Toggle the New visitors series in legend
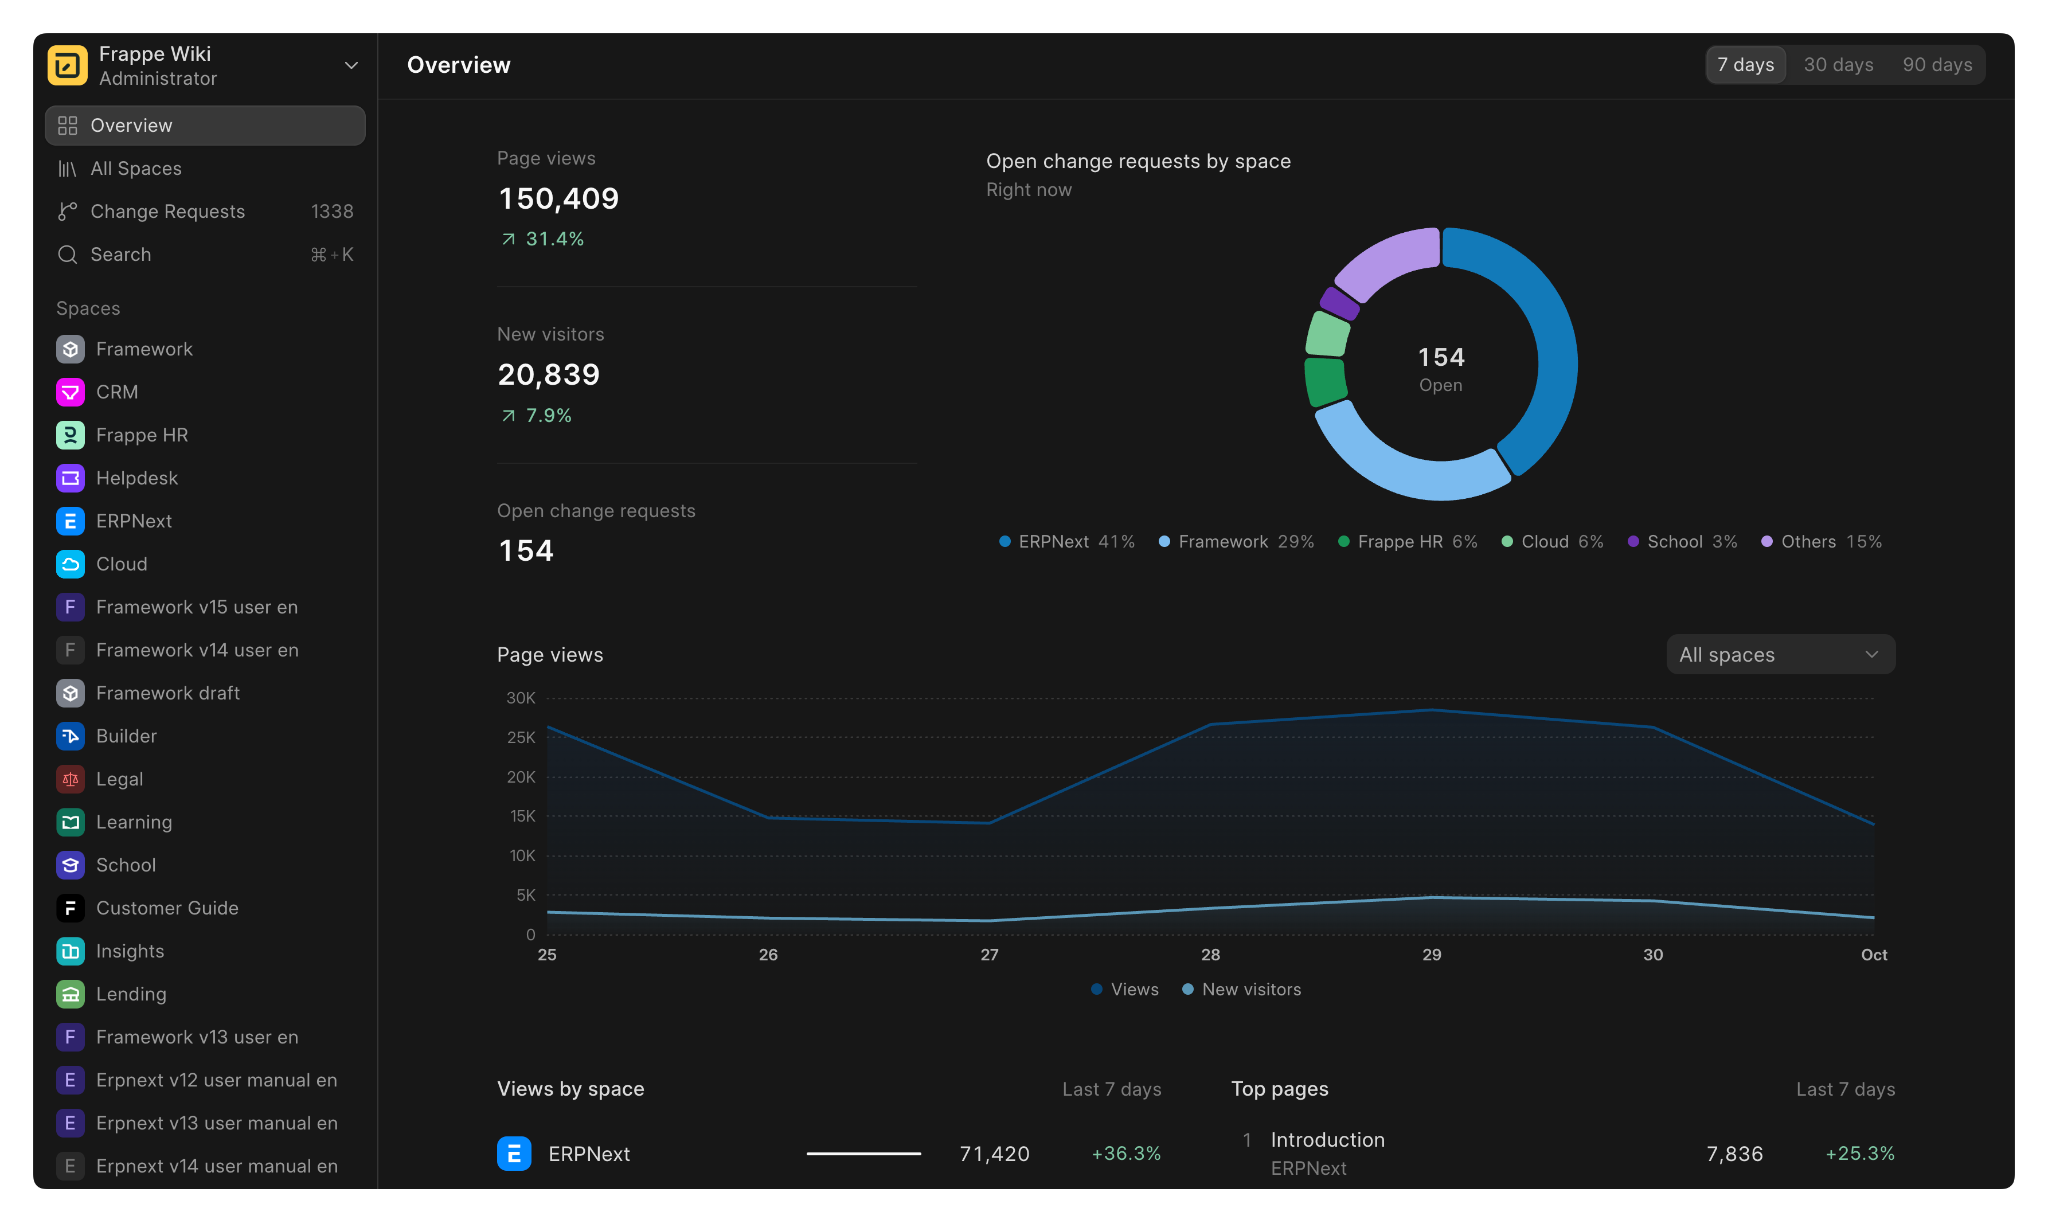 1241,989
